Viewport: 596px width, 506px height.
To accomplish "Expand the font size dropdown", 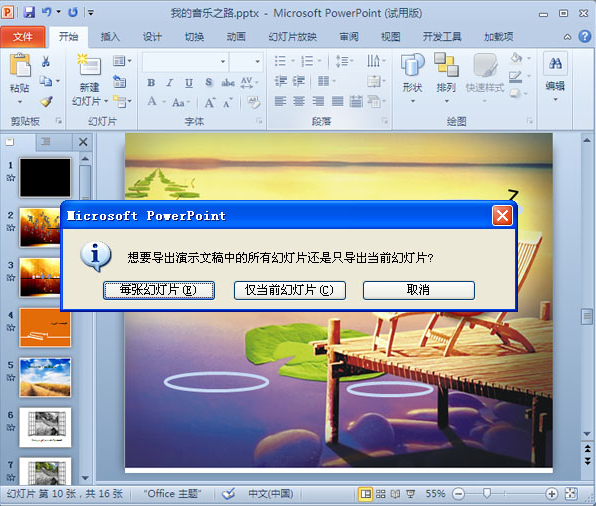I will click(x=257, y=62).
